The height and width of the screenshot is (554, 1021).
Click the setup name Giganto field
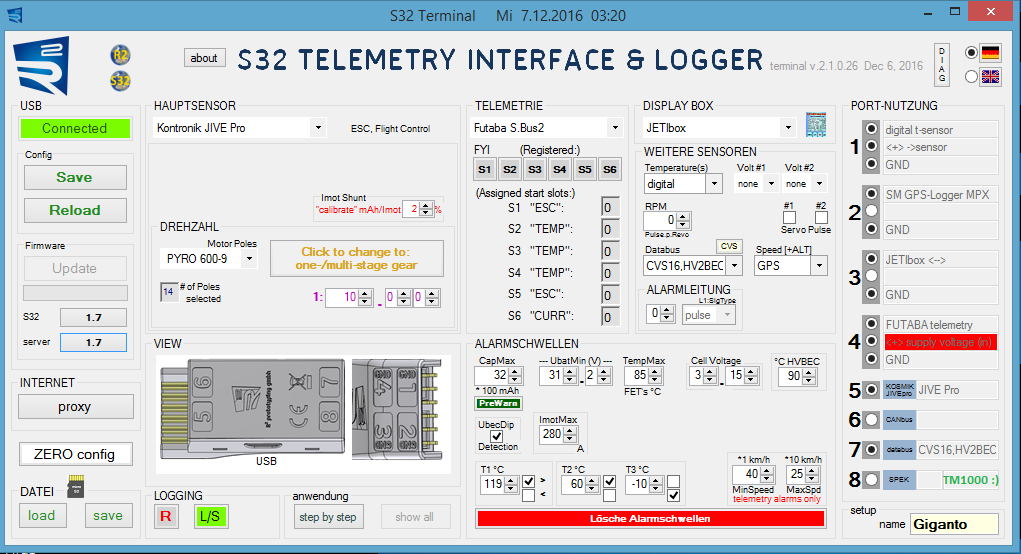tap(955, 524)
